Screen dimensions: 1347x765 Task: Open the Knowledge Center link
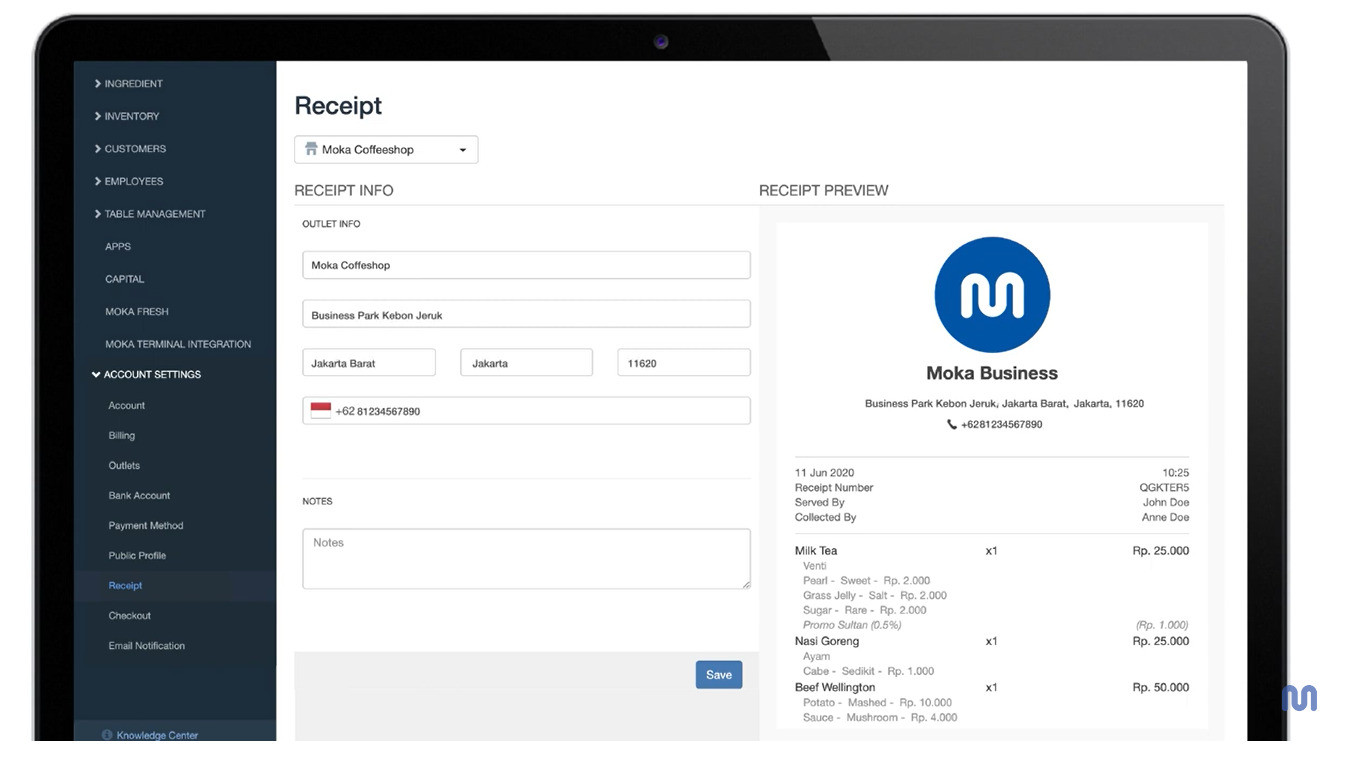coord(157,735)
